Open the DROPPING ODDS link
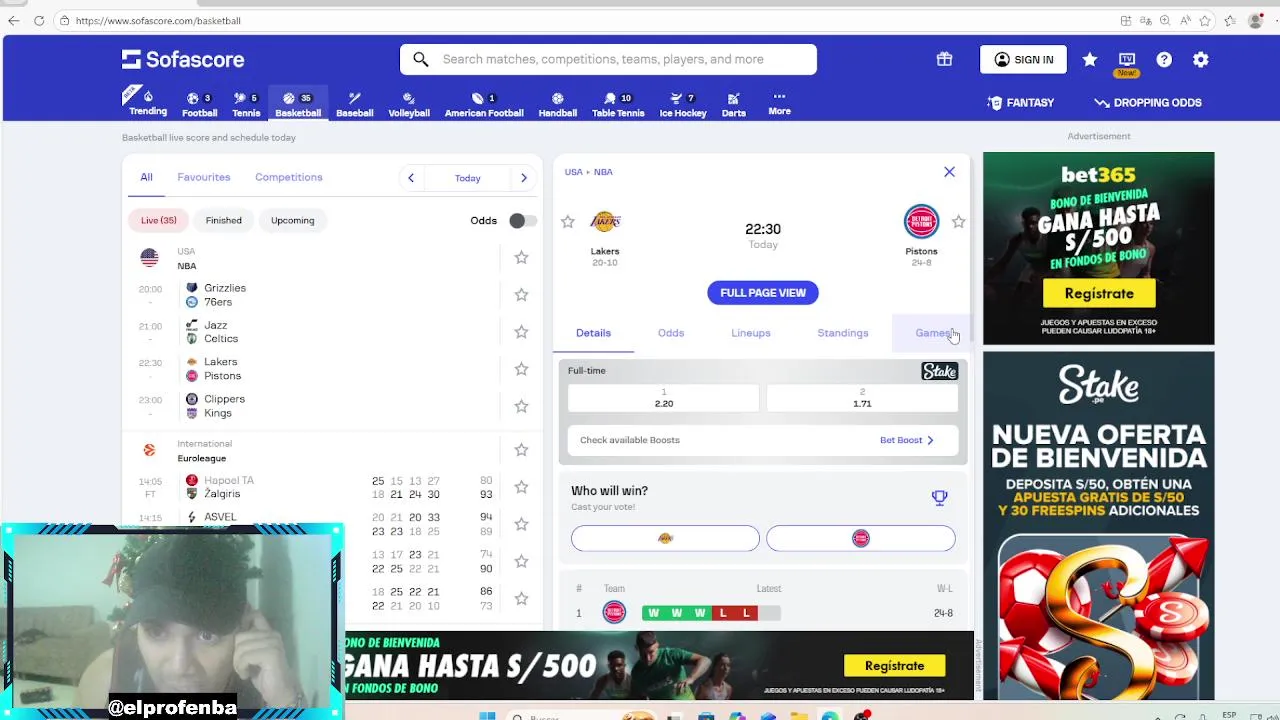Image resolution: width=1280 pixels, height=720 pixels. point(1148,103)
